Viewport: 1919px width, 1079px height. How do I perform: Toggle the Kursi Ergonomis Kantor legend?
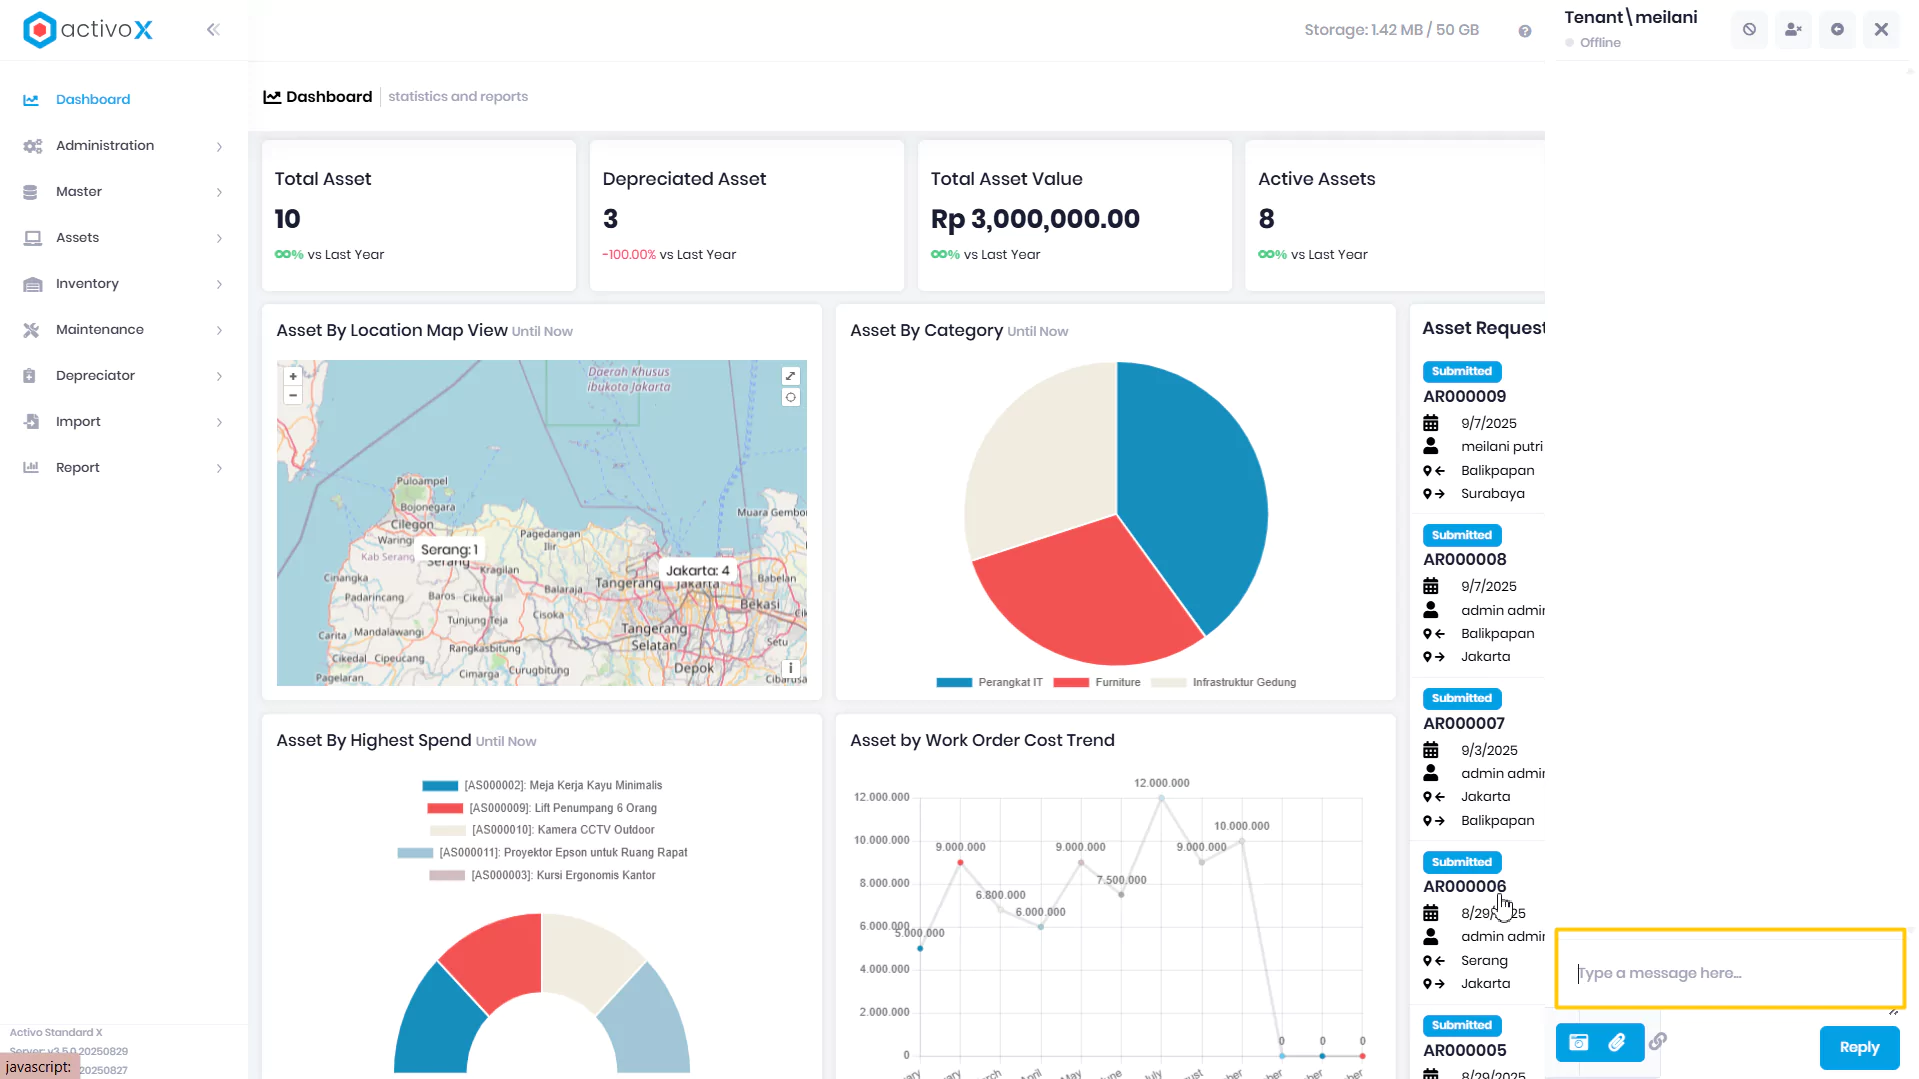click(542, 876)
